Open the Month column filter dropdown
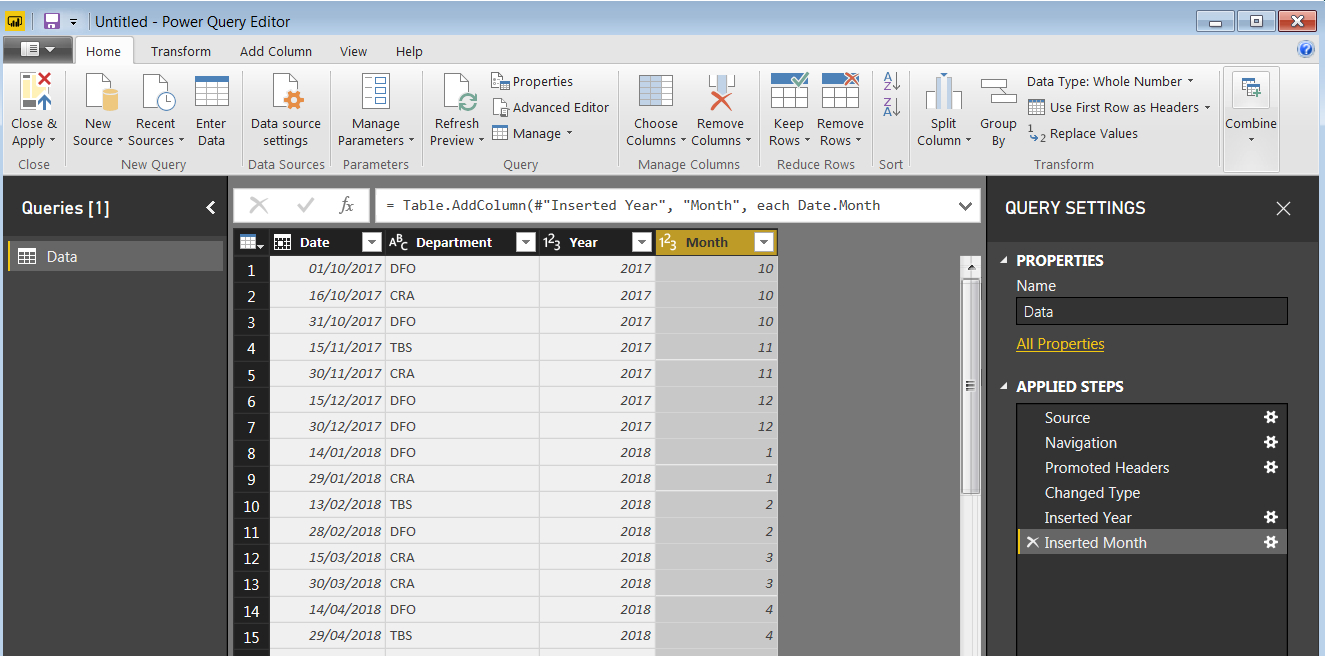The width and height of the screenshot is (1325, 656). point(764,242)
